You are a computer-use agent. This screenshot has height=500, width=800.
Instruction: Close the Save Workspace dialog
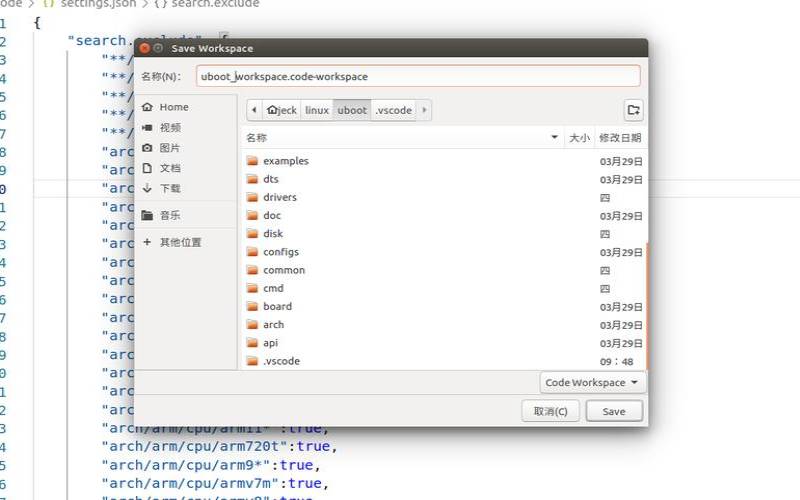pyautogui.click(x=144, y=48)
